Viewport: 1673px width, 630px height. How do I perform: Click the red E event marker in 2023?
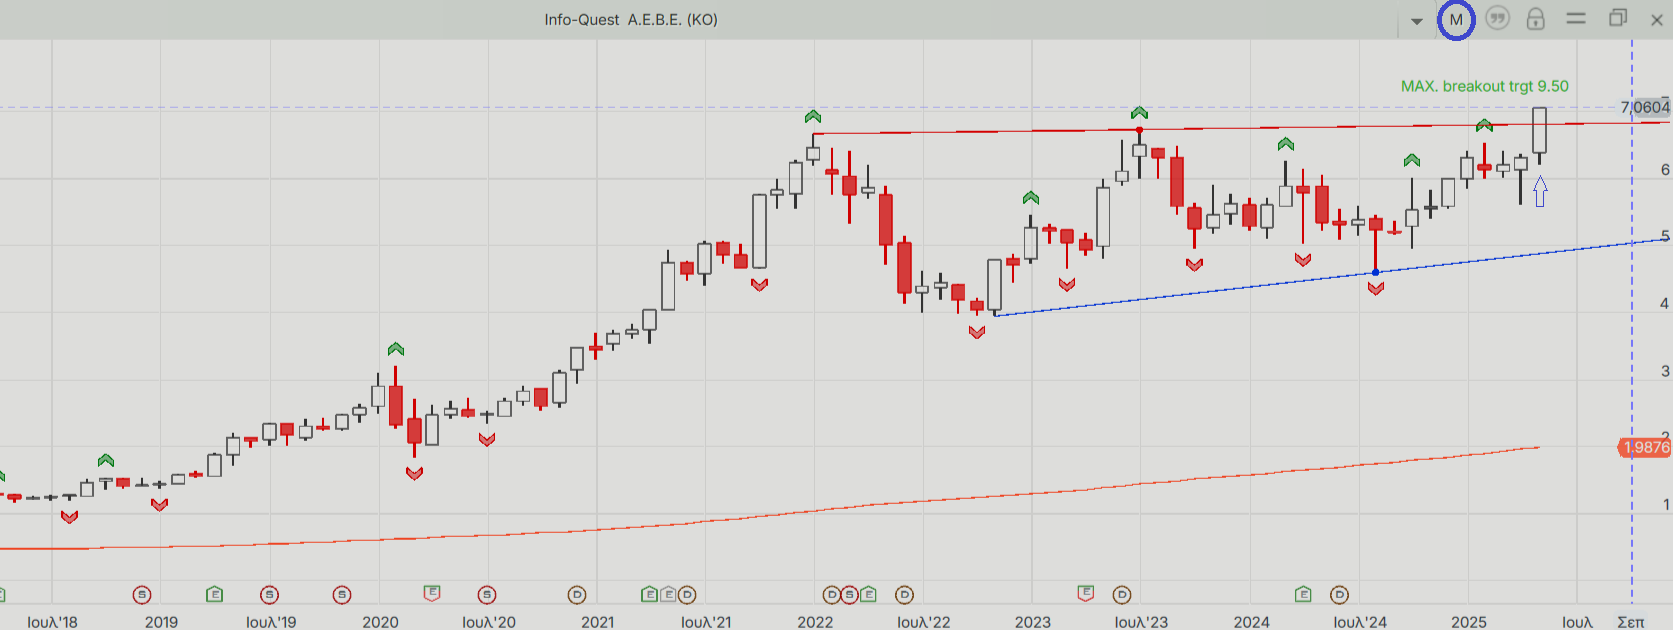[1086, 594]
